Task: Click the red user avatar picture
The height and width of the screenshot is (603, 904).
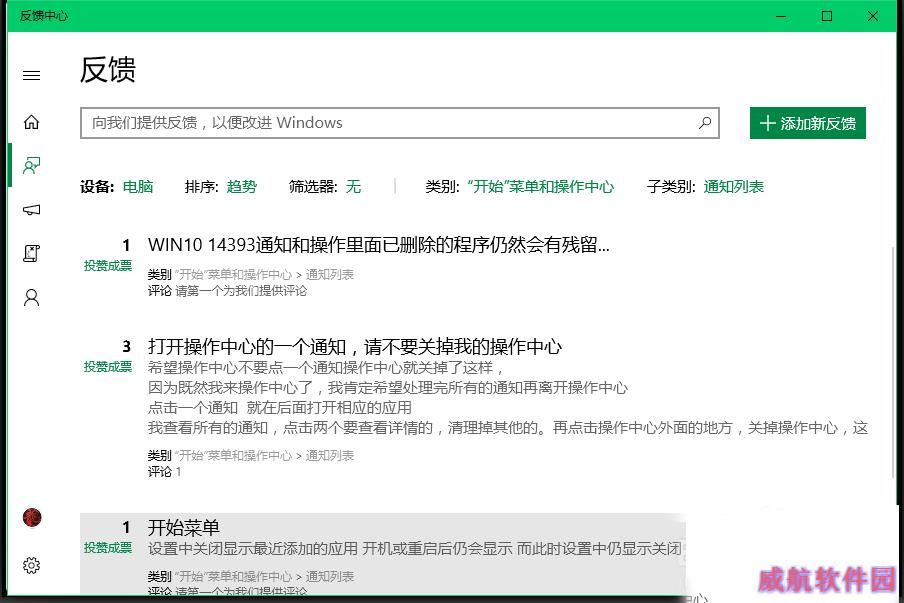Action: point(32,518)
